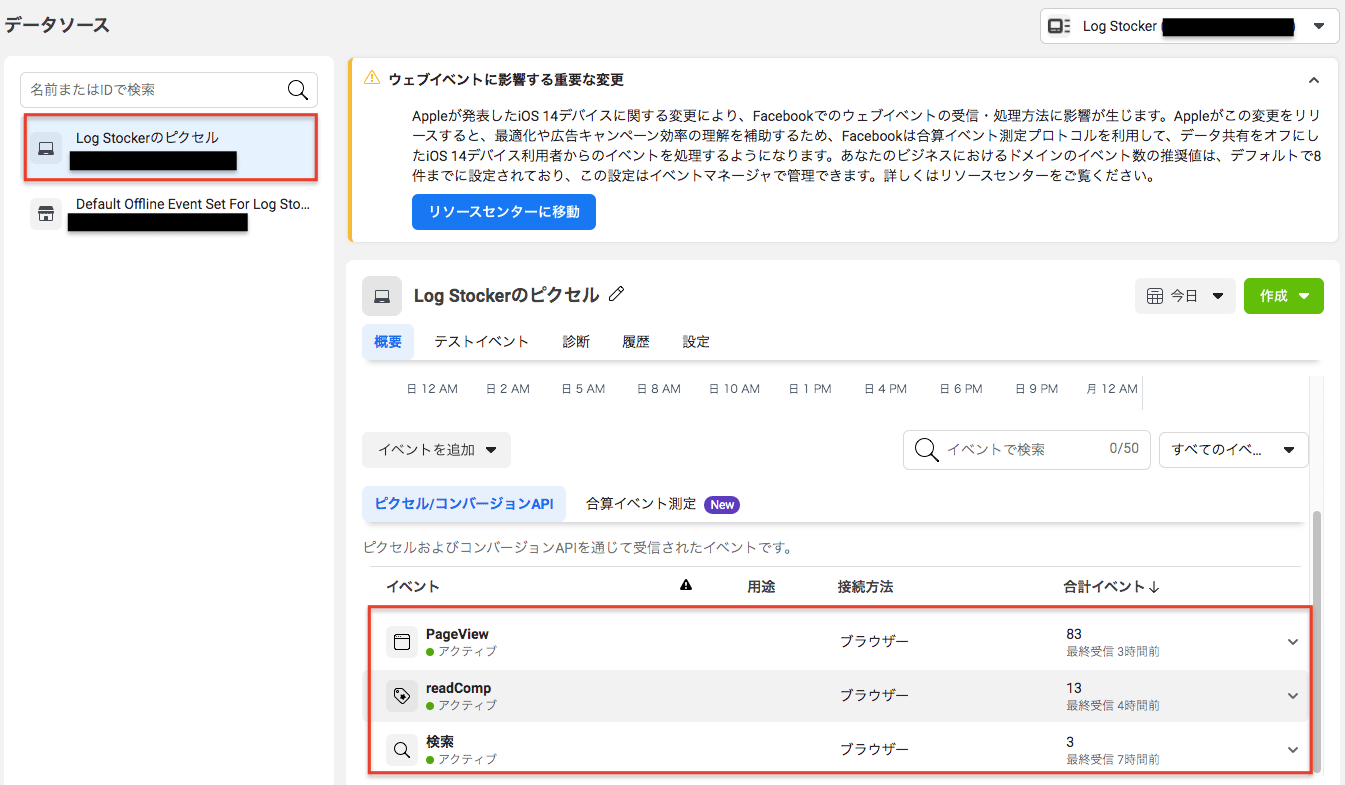Click the PageView browser window icon
Screen dimensions: 1345x785
pyautogui.click(x=402, y=642)
